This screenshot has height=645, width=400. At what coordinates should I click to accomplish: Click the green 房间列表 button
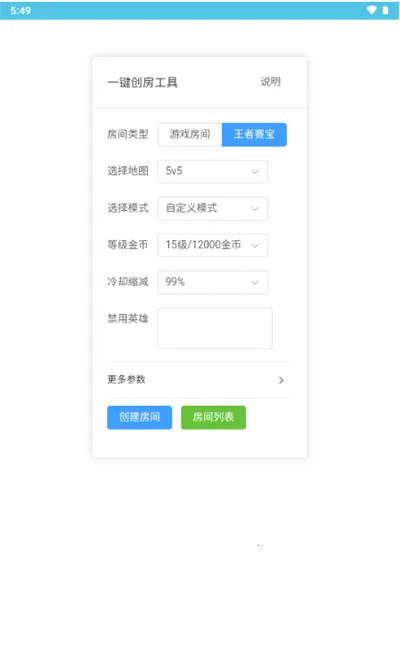point(214,418)
